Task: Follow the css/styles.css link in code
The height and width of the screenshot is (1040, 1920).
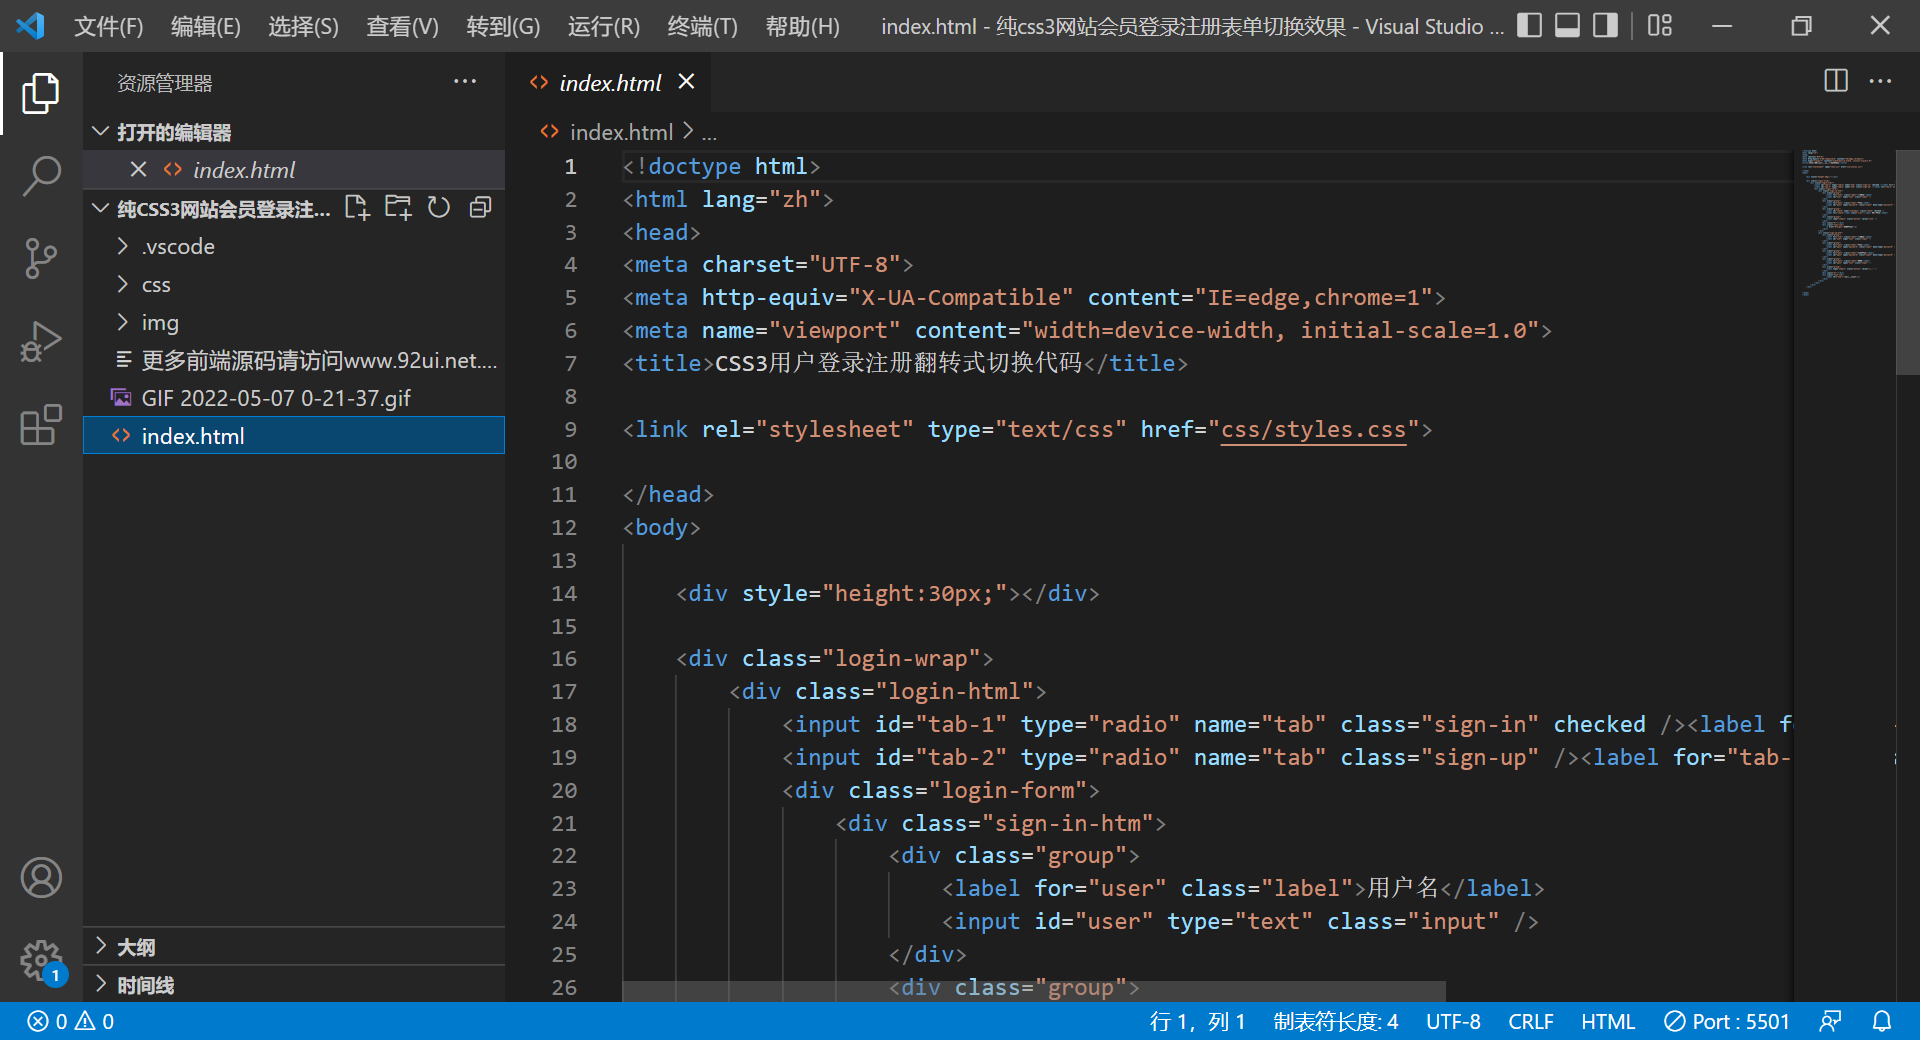Action: tap(1313, 429)
